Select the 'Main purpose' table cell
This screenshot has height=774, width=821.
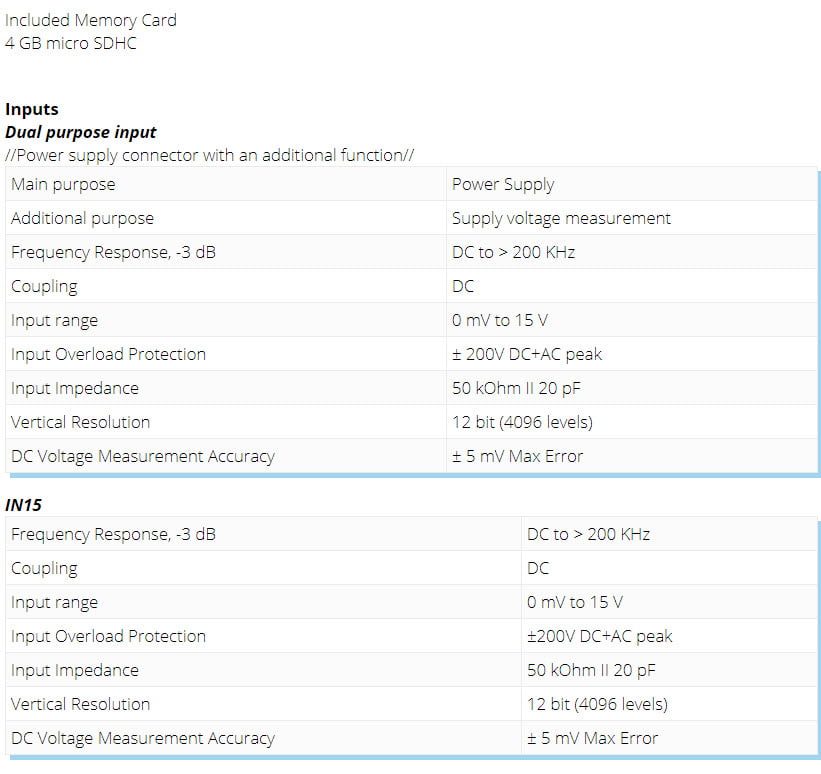tap(226, 184)
